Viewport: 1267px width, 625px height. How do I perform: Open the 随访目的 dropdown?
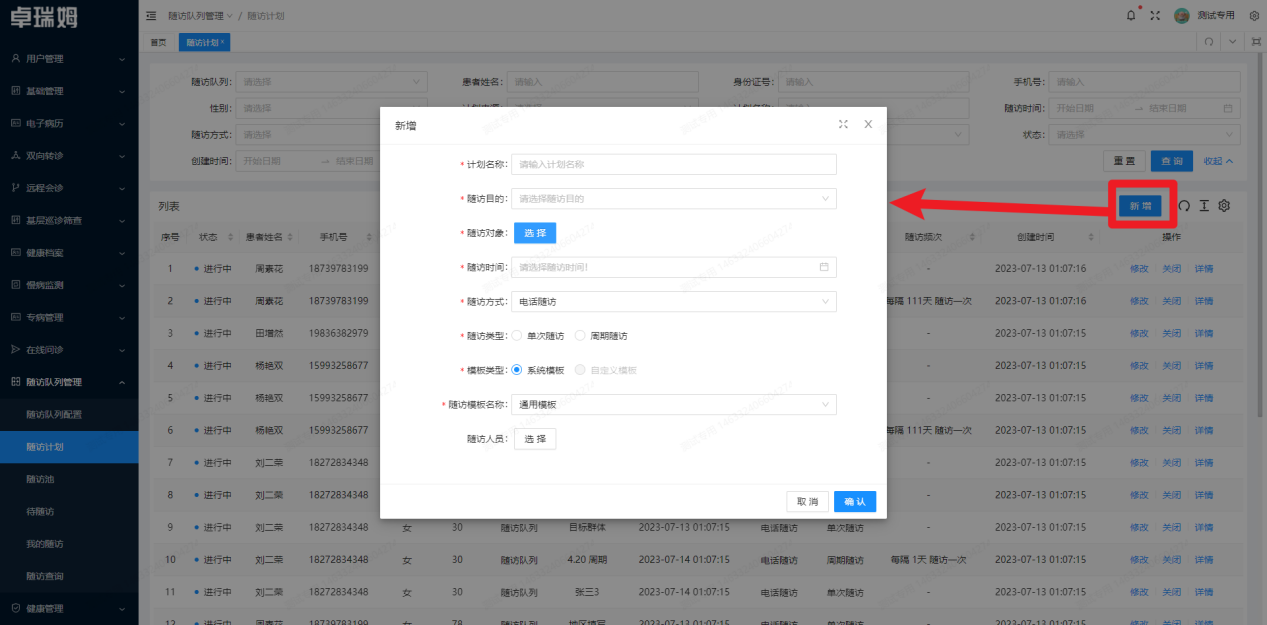click(x=673, y=199)
